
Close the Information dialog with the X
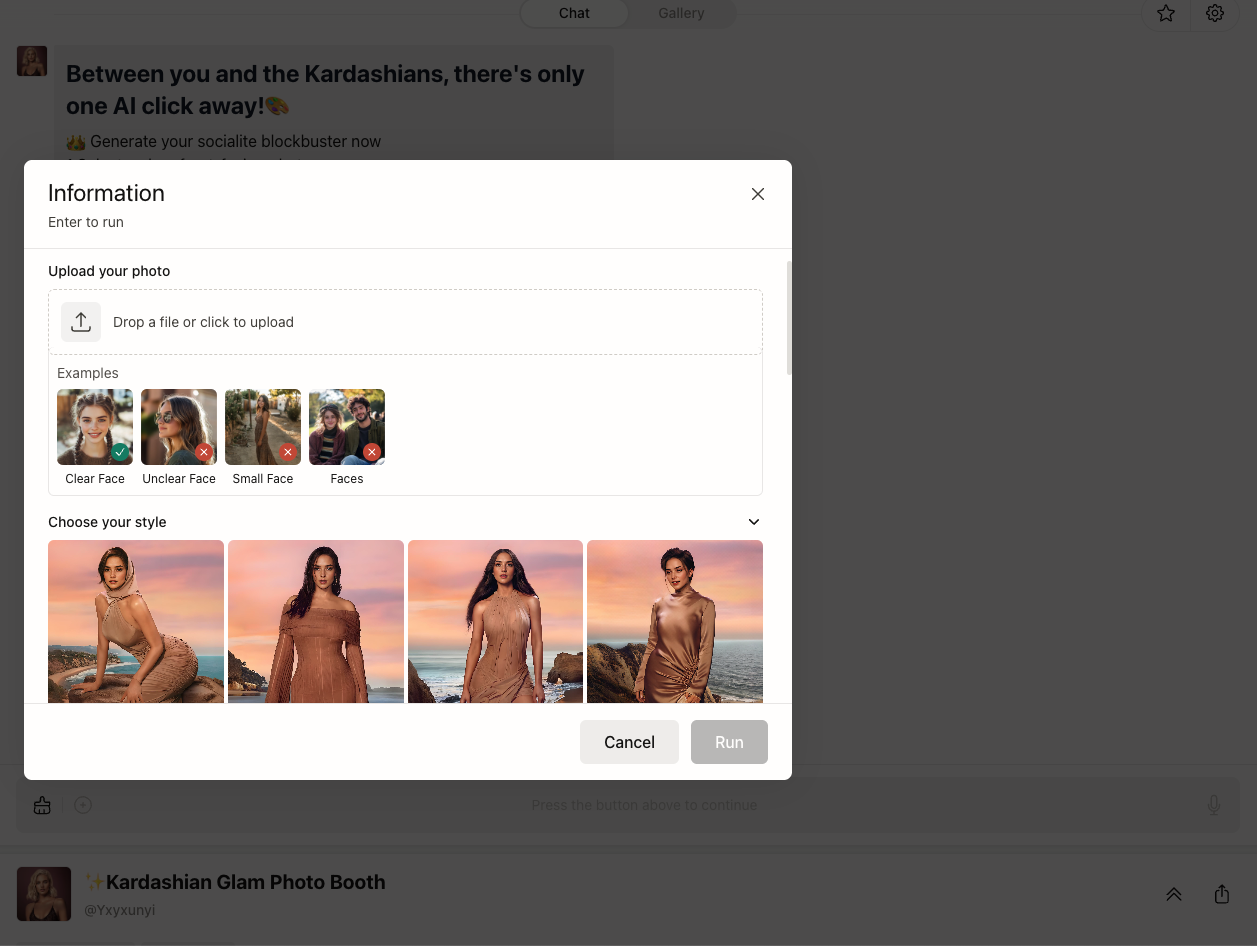point(758,194)
